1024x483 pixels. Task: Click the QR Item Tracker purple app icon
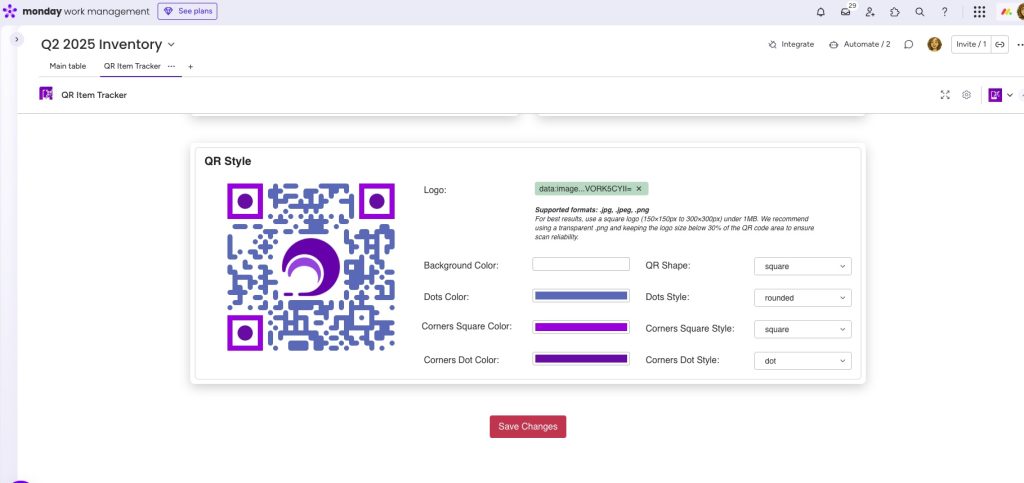point(46,94)
